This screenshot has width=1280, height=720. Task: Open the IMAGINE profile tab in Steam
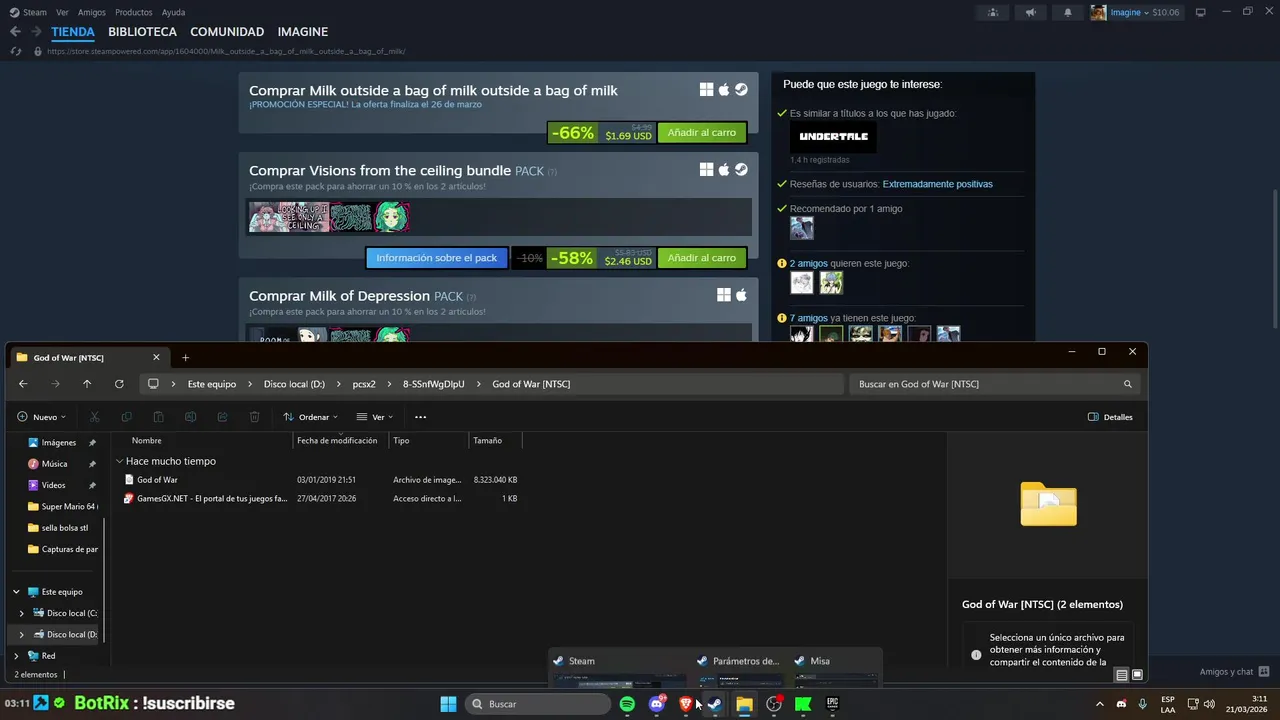(303, 32)
